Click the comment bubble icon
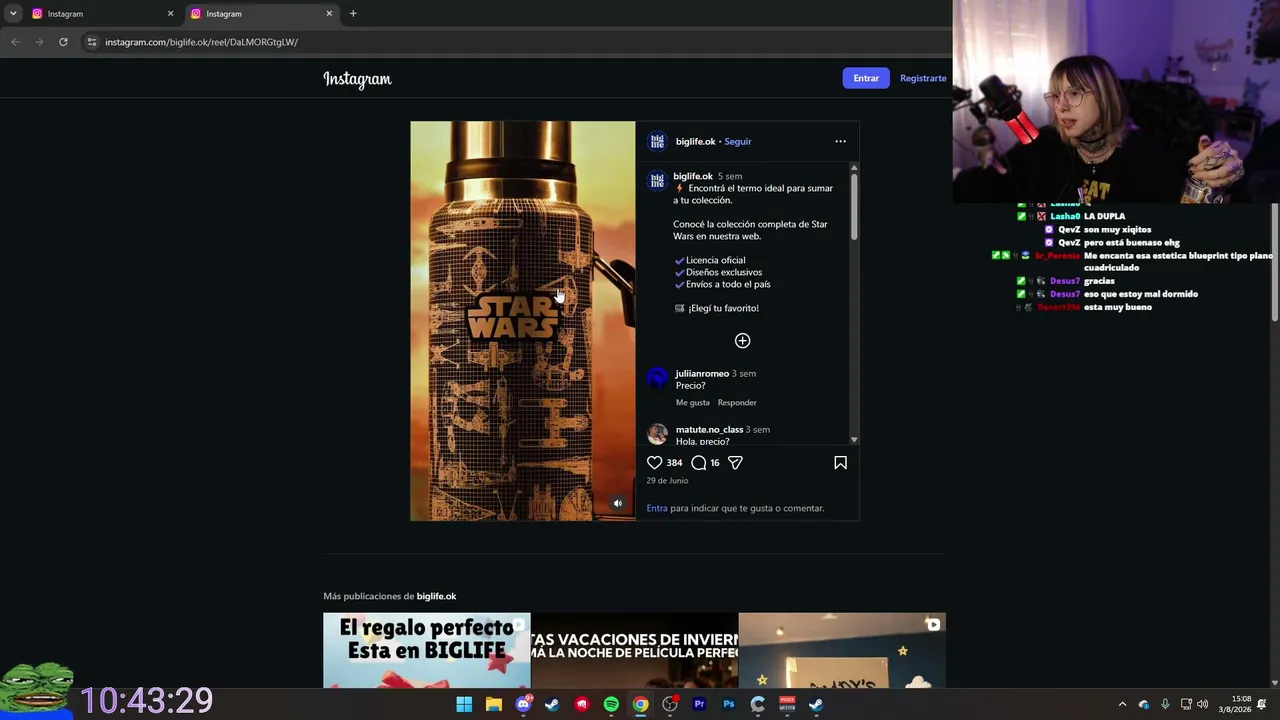Viewport: 1280px width, 720px height. click(699, 463)
